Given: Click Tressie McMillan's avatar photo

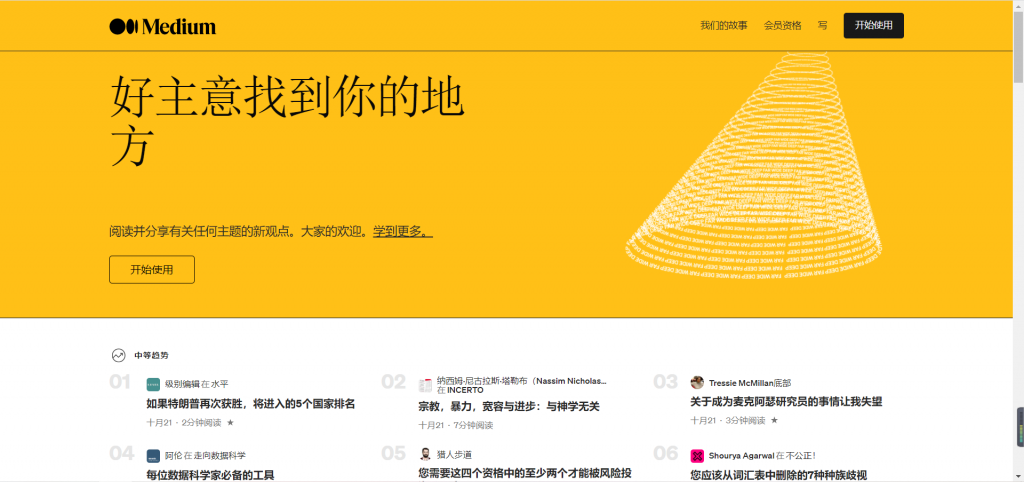Looking at the screenshot, I should pos(697,383).
